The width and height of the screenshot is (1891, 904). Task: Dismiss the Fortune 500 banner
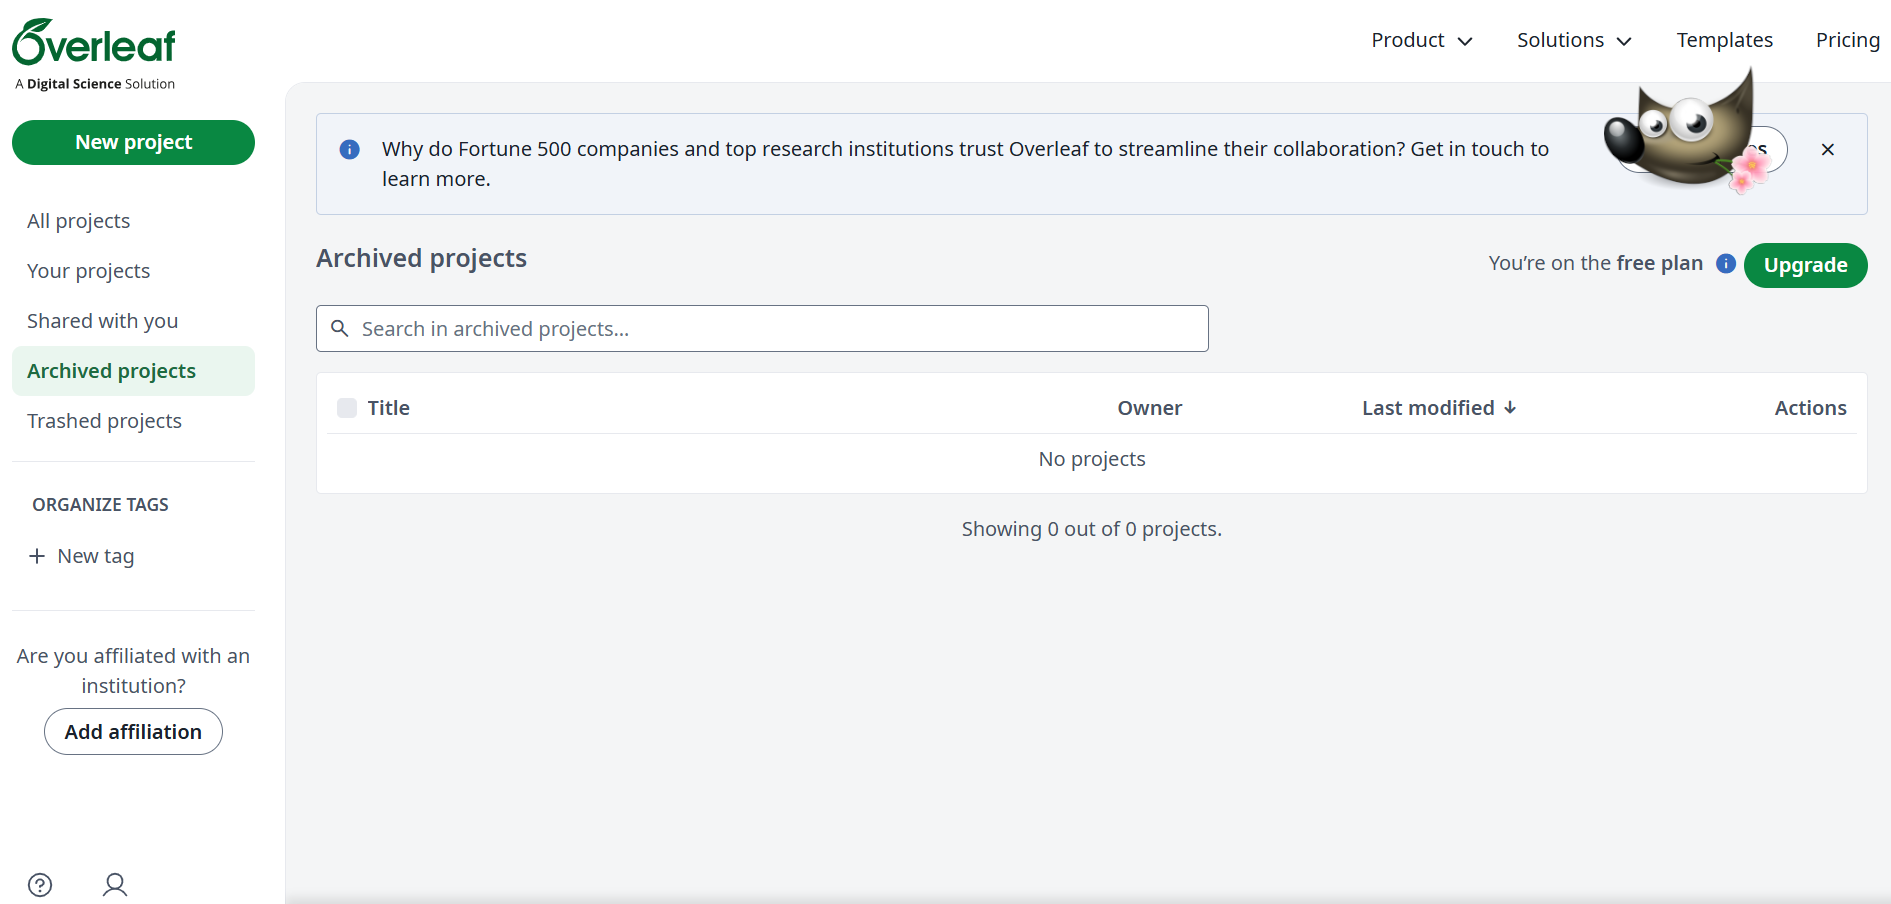click(x=1828, y=149)
